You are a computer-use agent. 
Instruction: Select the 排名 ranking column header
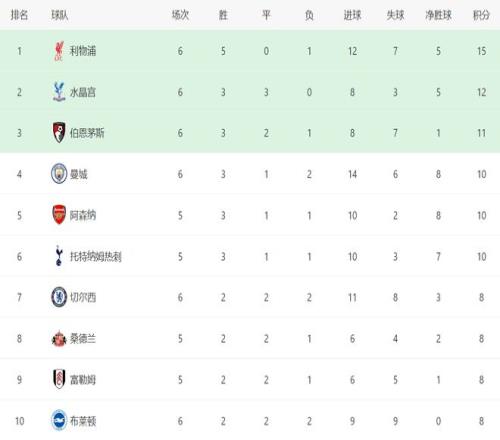(x=19, y=15)
